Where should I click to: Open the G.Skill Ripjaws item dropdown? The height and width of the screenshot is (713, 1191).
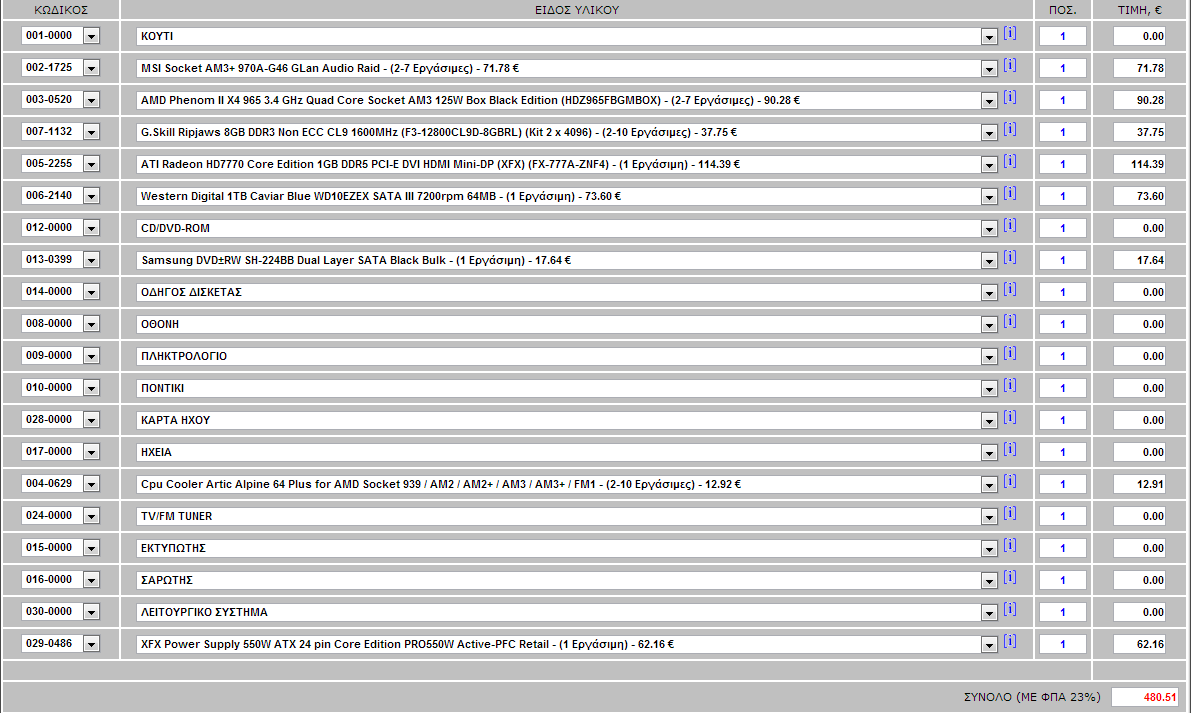(x=989, y=133)
